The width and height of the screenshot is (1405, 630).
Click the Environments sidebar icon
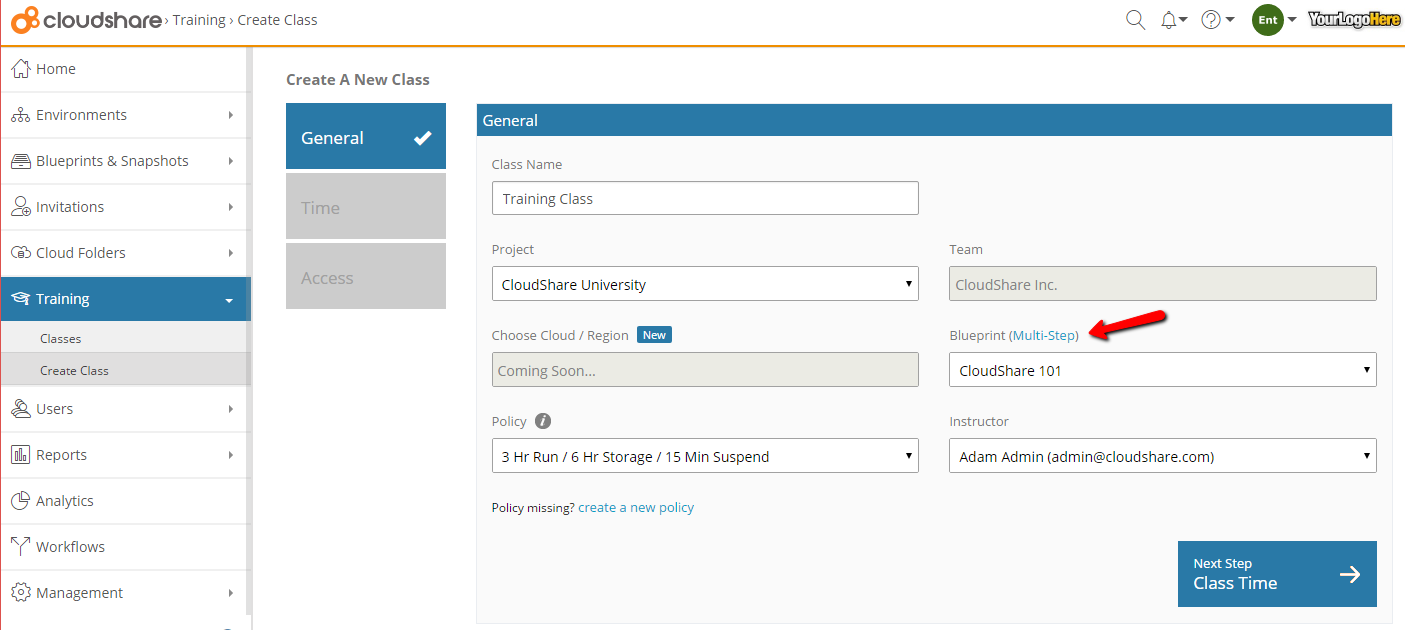click(x=20, y=115)
